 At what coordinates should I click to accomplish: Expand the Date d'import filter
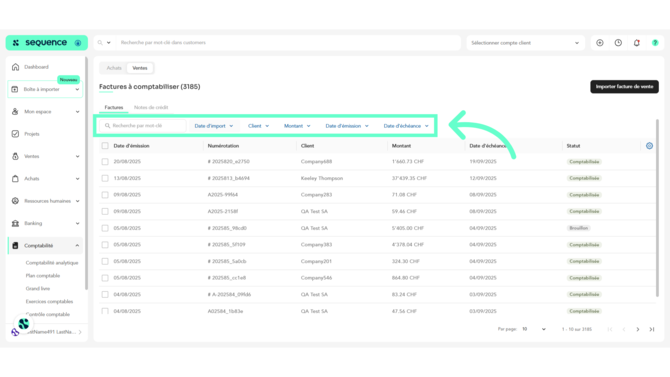(214, 126)
